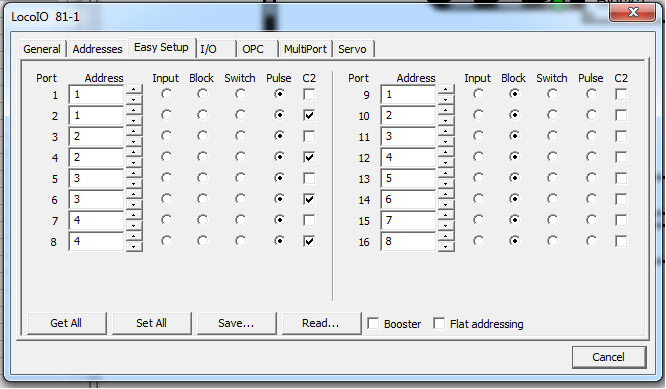Cancel the LocoIO dialog
666x389 pixels.
tap(609, 357)
